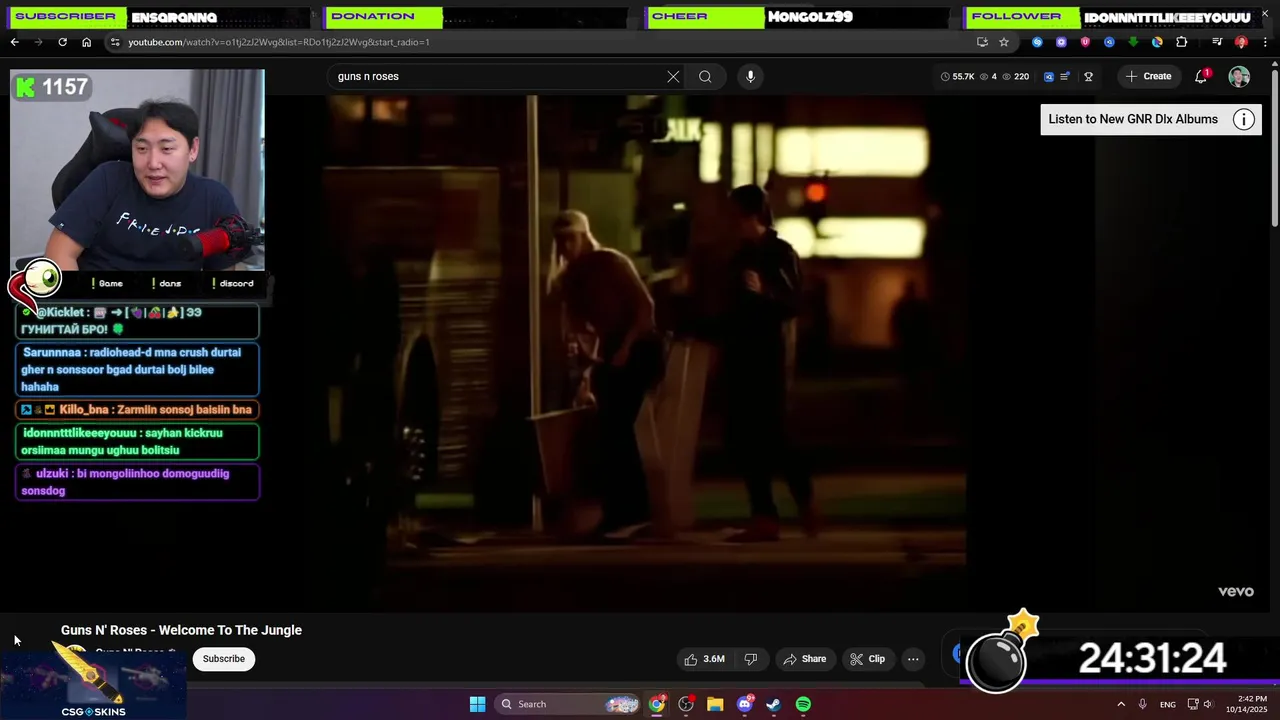Click the site info icon in address bar
Viewport: 1280px width, 720px height.
pyautogui.click(x=115, y=42)
